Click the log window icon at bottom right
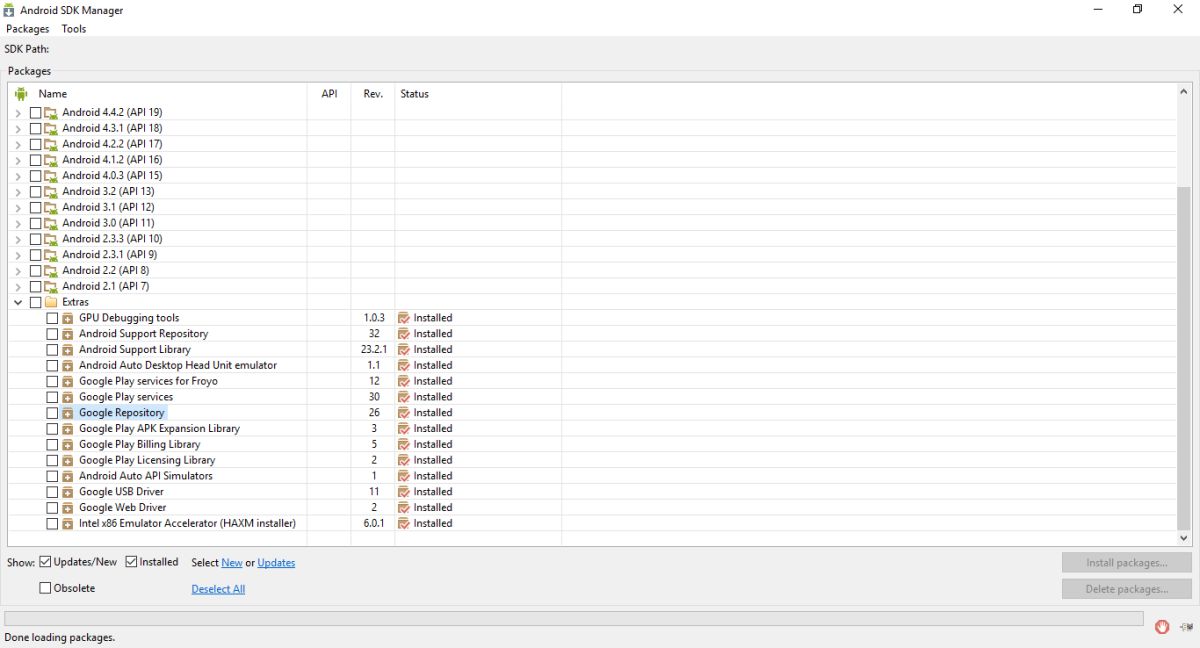Viewport: 1200px width, 648px height. [x=1186, y=627]
